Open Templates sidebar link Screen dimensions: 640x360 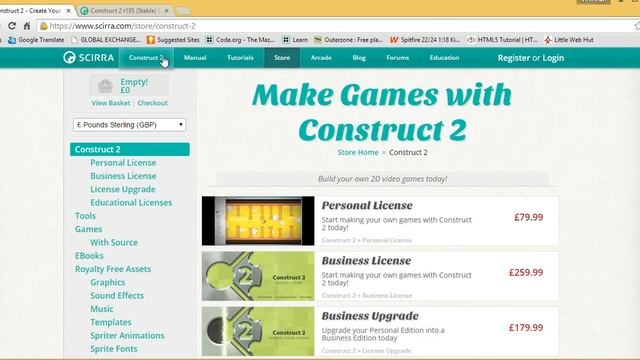pyautogui.click(x=111, y=322)
